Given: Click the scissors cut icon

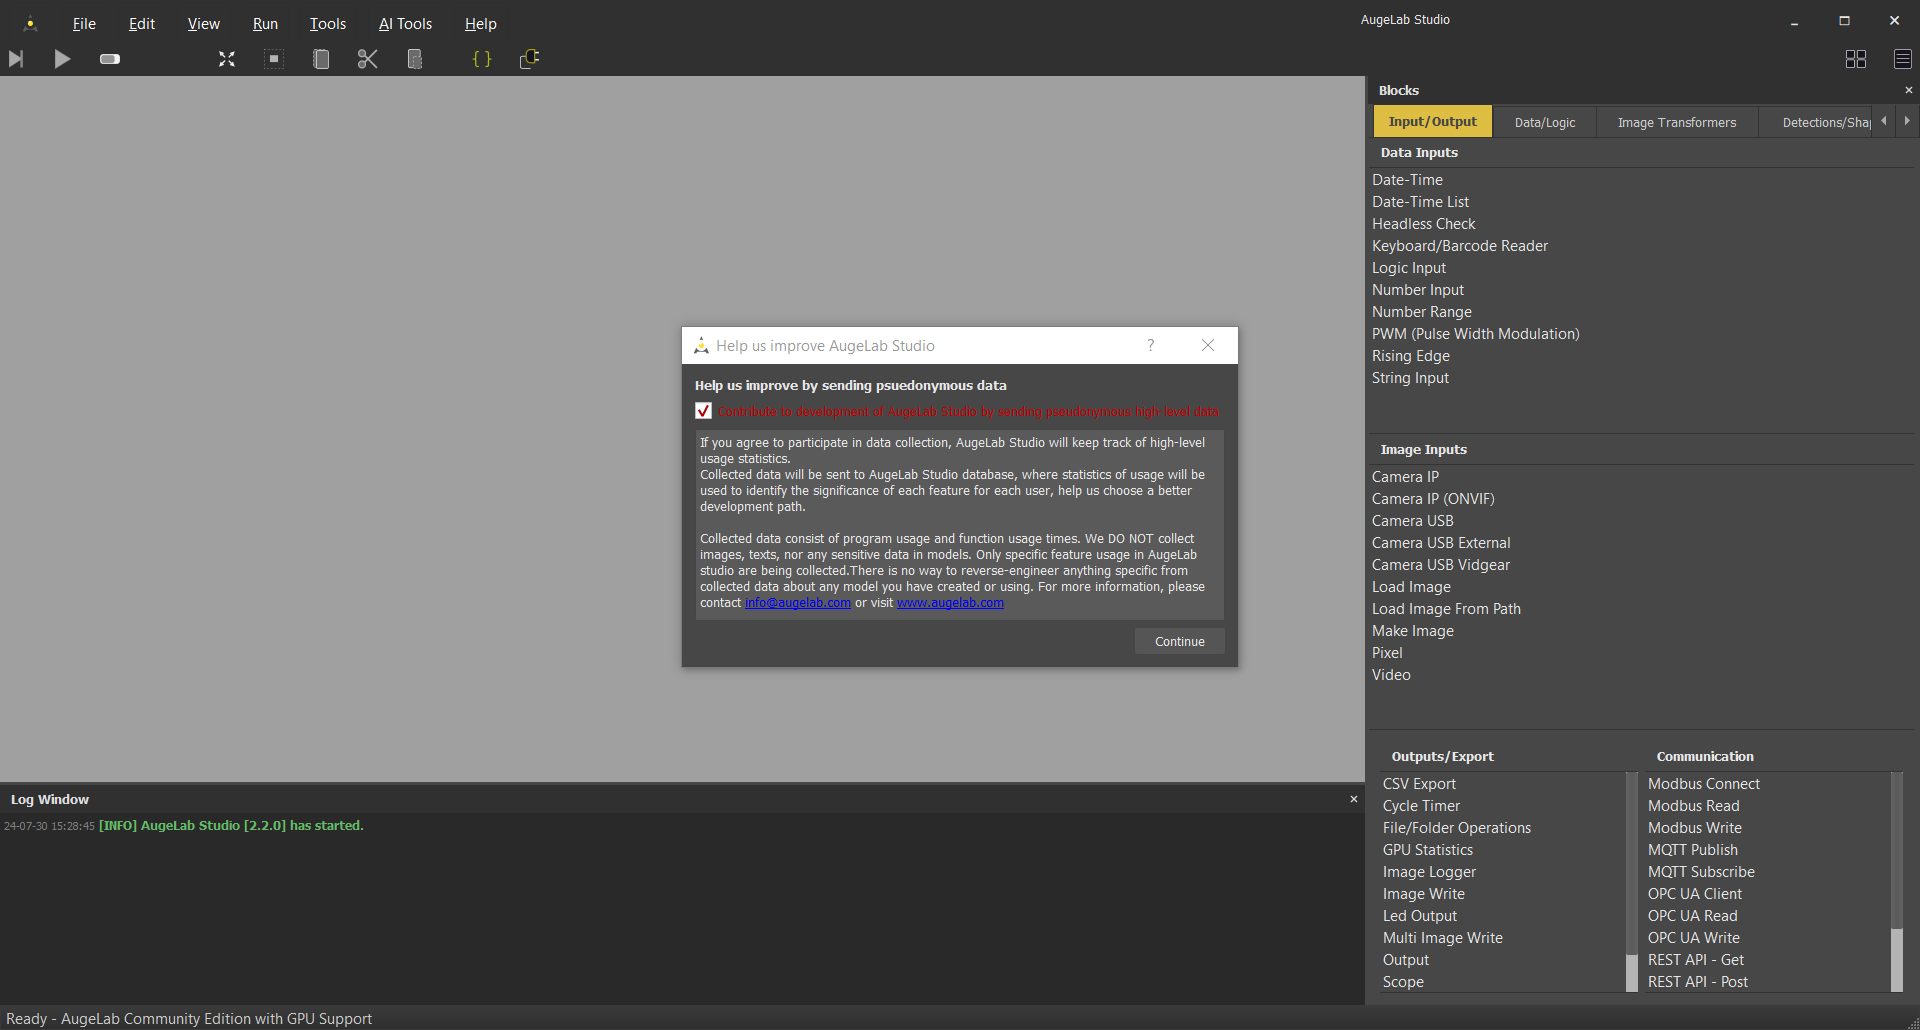Looking at the screenshot, I should pos(367,59).
